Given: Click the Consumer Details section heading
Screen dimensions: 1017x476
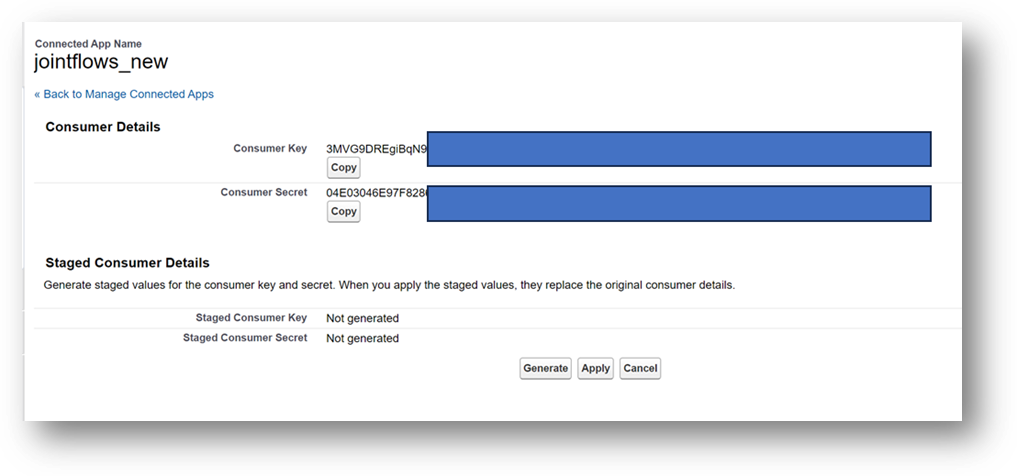Looking at the screenshot, I should (x=103, y=127).
